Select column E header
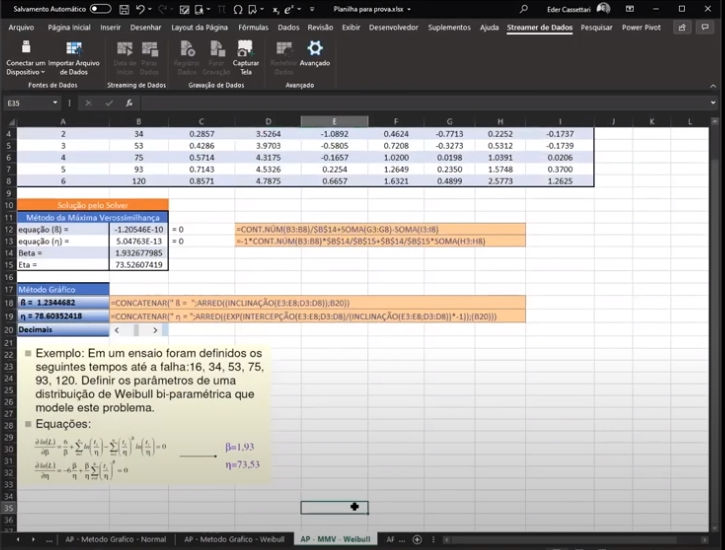The image size is (725, 550). [x=334, y=122]
